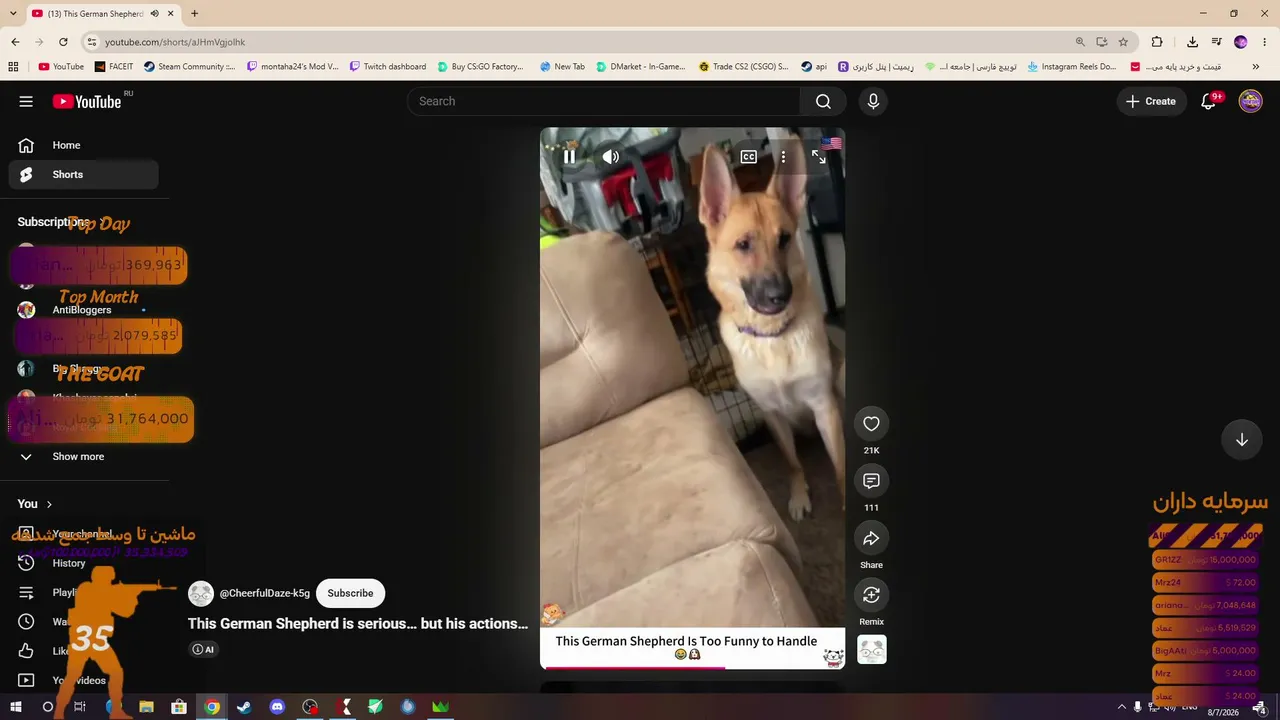Open Chrome's three-dot menu
This screenshot has height=720, width=1280.
[x=1265, y=42]
